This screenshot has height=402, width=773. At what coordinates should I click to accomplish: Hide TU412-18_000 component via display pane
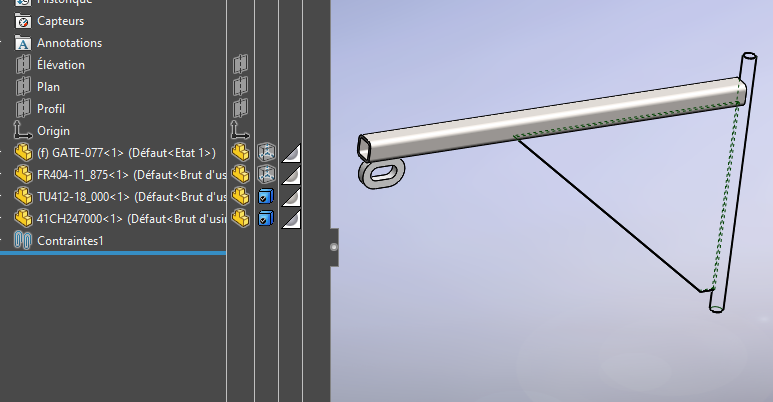click(241, 196)
